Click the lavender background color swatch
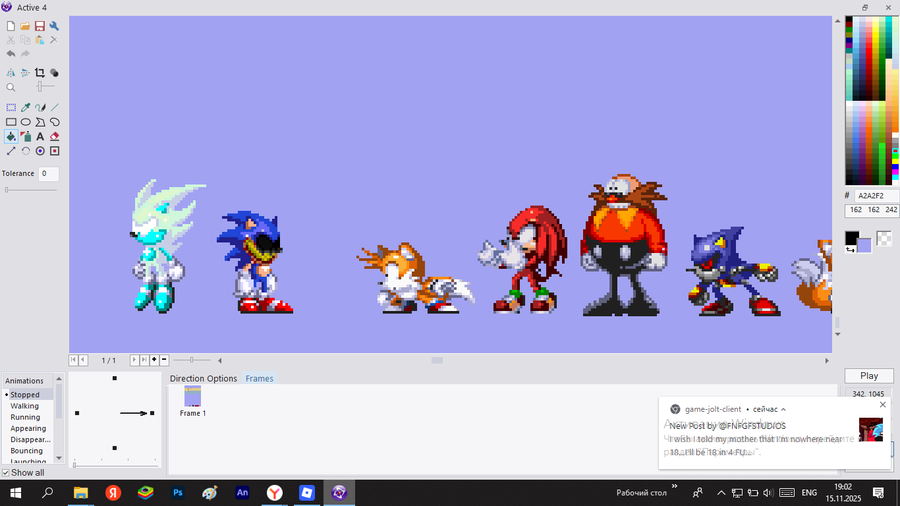Image resolution: width=900 pixels, height=506 pixels. [x=866, y=247]
